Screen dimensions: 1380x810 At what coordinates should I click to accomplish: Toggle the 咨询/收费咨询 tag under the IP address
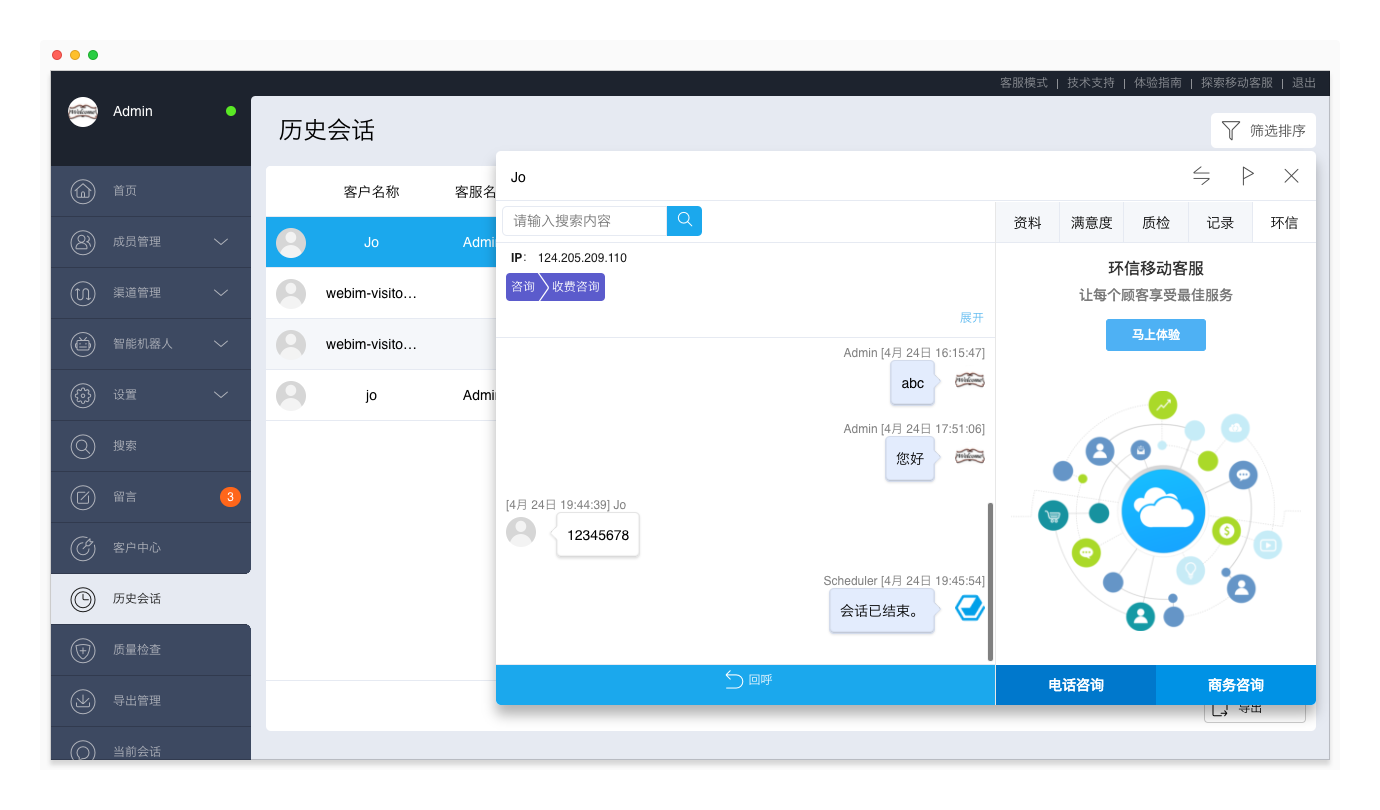pos(555,286)
